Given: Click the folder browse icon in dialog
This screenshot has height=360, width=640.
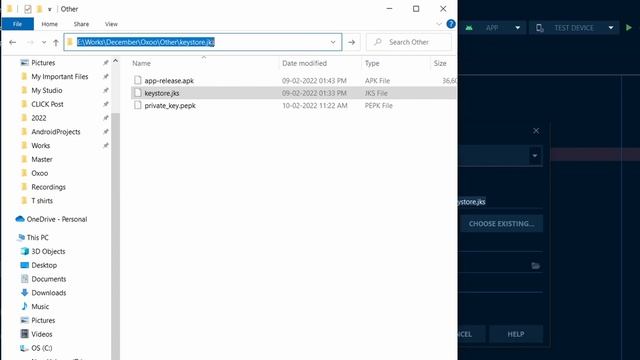Looking at the screenshot, I should (x=536, y=266).
